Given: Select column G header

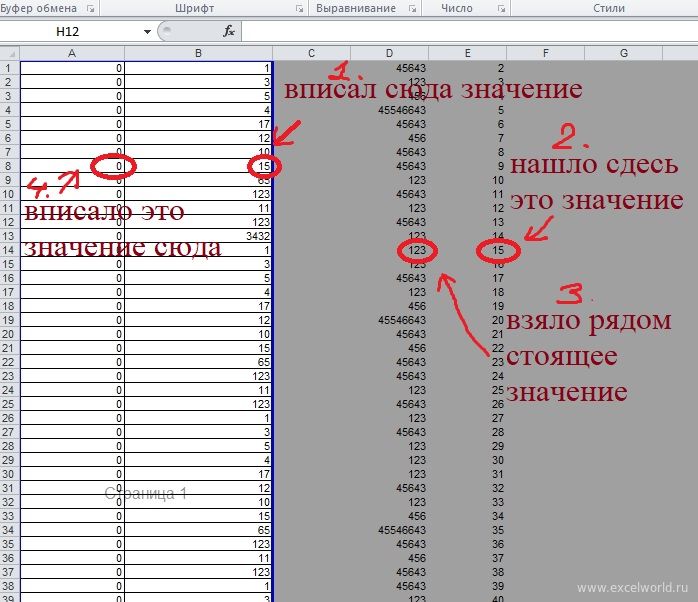Looking at the screenshot, I should 624,53.
